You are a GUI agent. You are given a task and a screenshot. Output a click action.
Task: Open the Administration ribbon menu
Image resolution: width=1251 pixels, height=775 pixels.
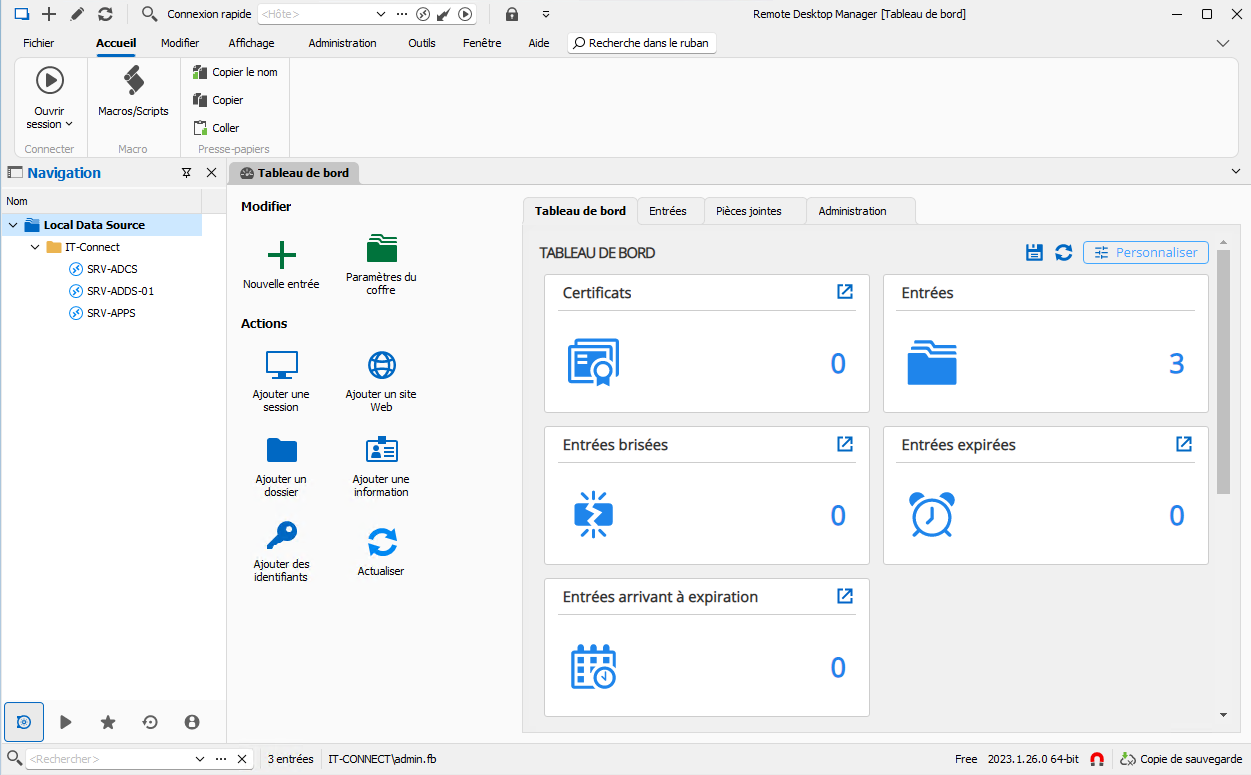click(342, 43)
